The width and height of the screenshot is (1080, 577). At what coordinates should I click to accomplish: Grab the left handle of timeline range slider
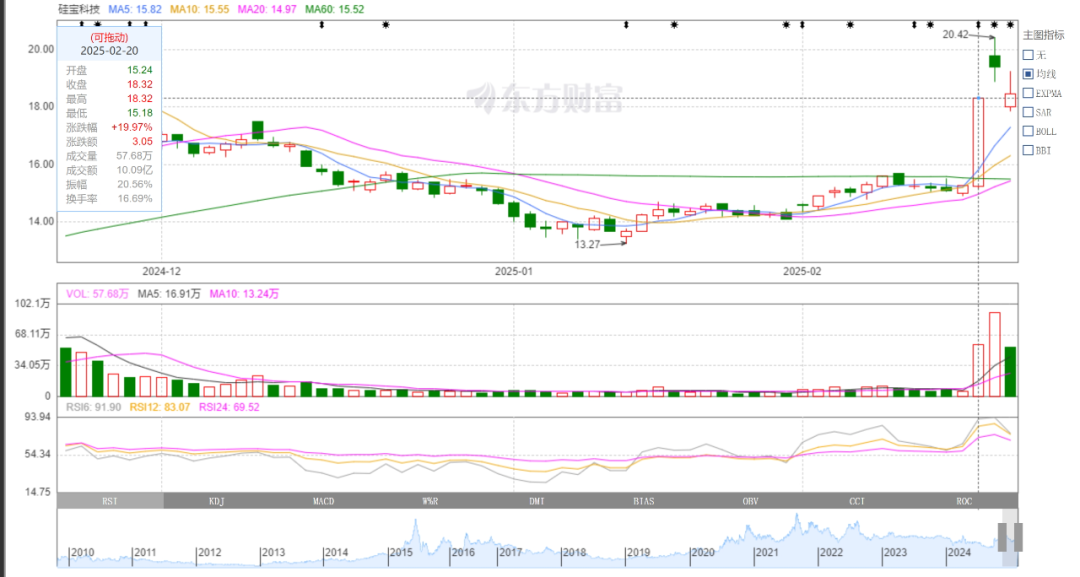[1003, 537]
